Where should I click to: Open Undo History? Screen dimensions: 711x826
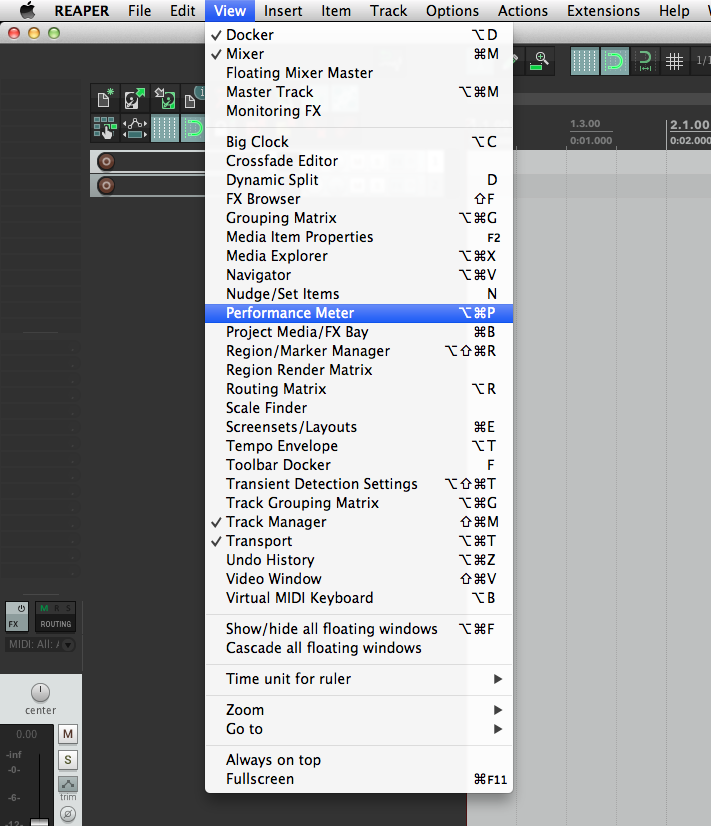click(359, 559)
